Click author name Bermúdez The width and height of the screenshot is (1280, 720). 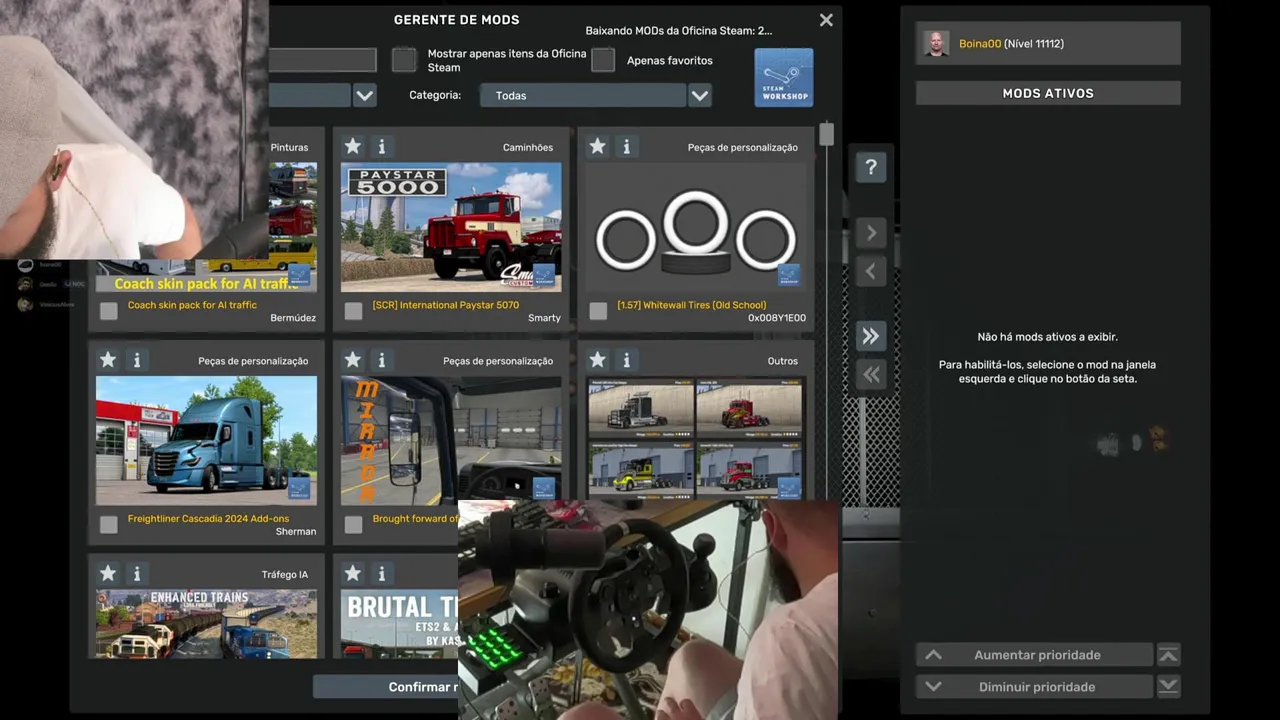pyautogui.click(x=293, y=318)
